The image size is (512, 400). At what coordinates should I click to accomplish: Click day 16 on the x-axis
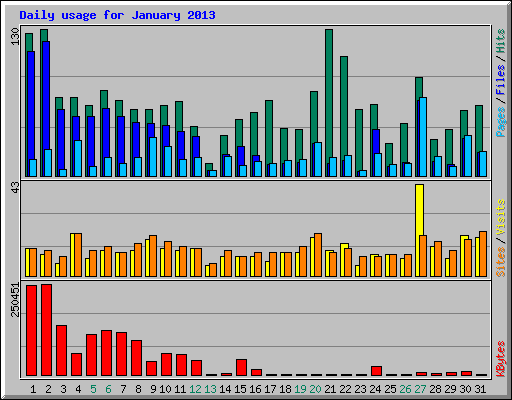click(x=255, y=389)
